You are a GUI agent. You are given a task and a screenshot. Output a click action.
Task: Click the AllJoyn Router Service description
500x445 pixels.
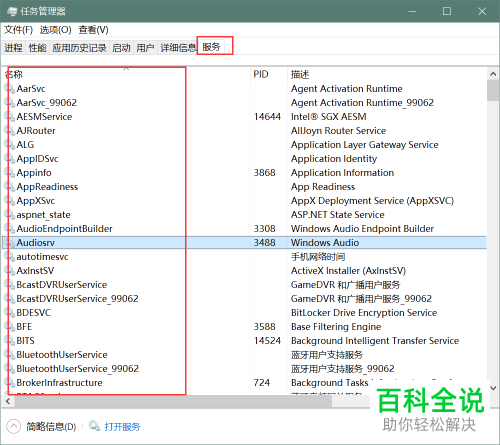[x=338, y=131]
